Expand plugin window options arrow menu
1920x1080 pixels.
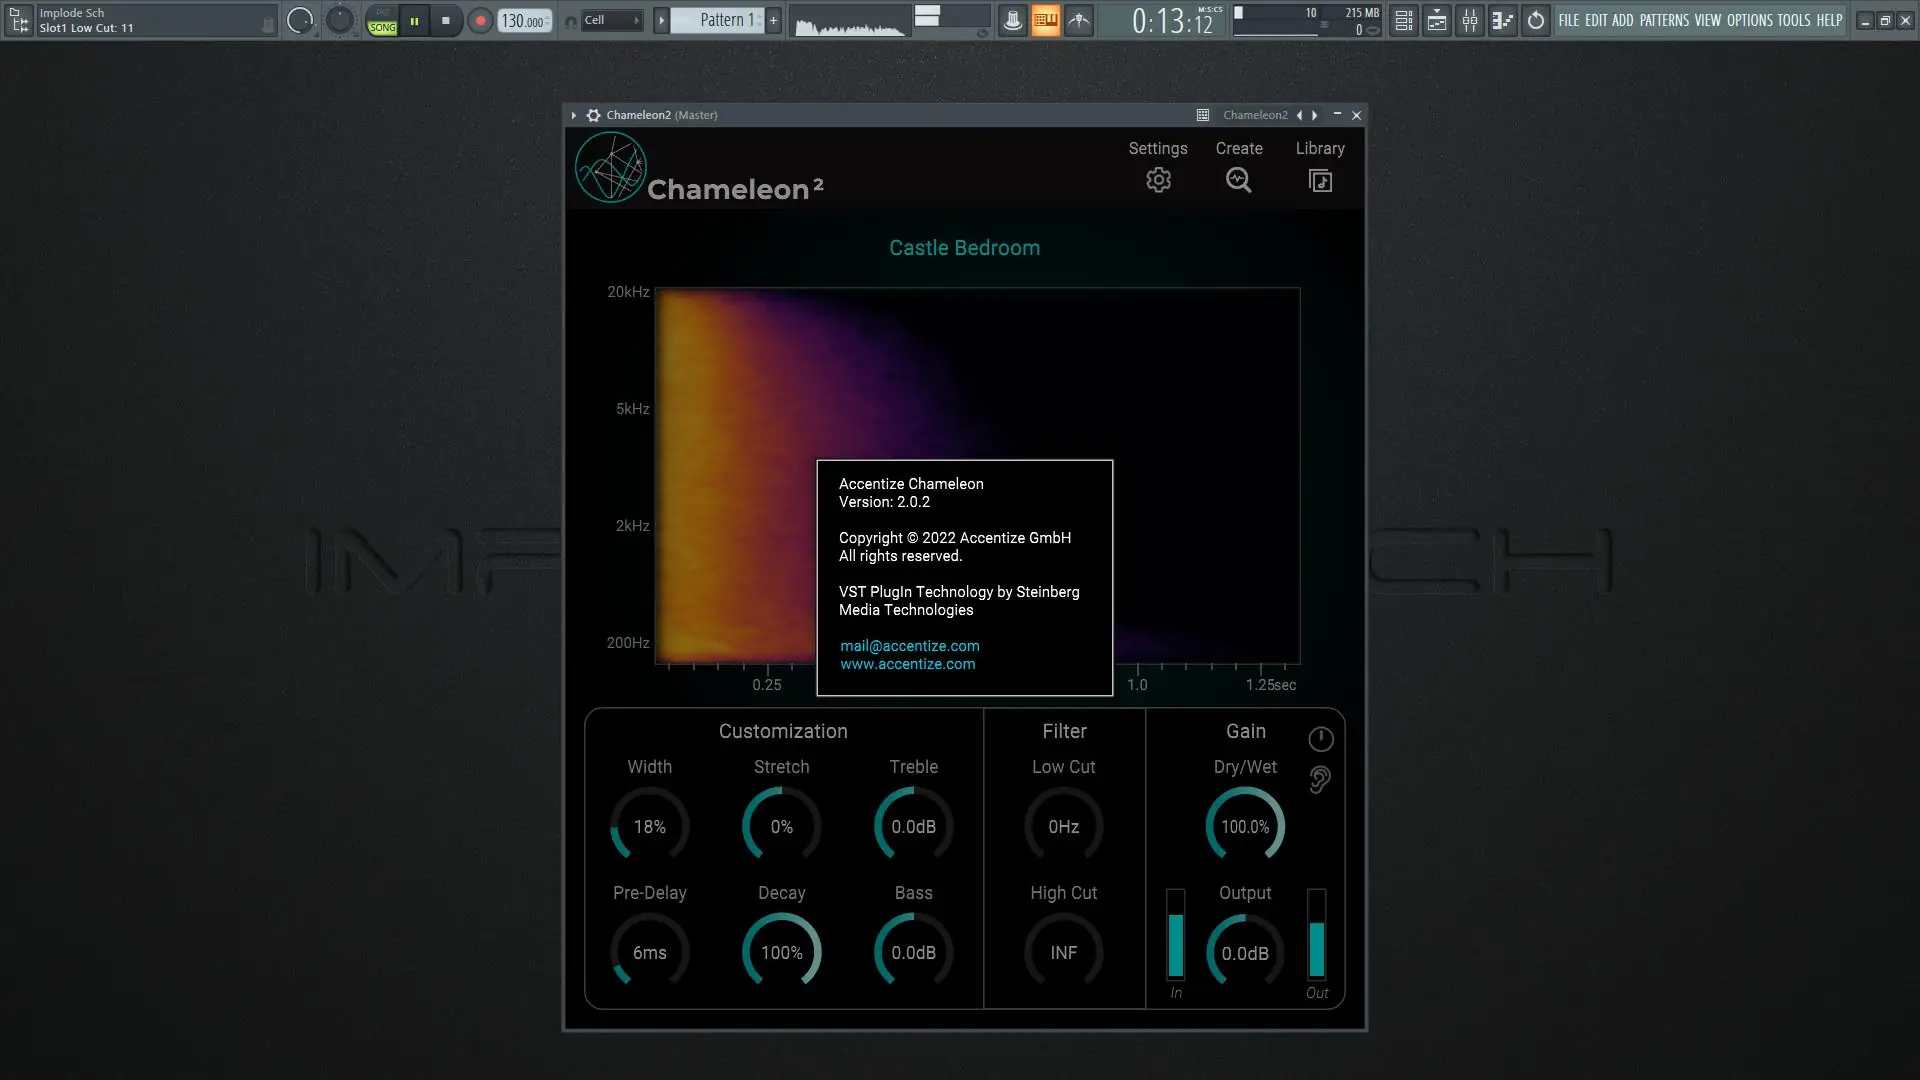pos(574,115)
